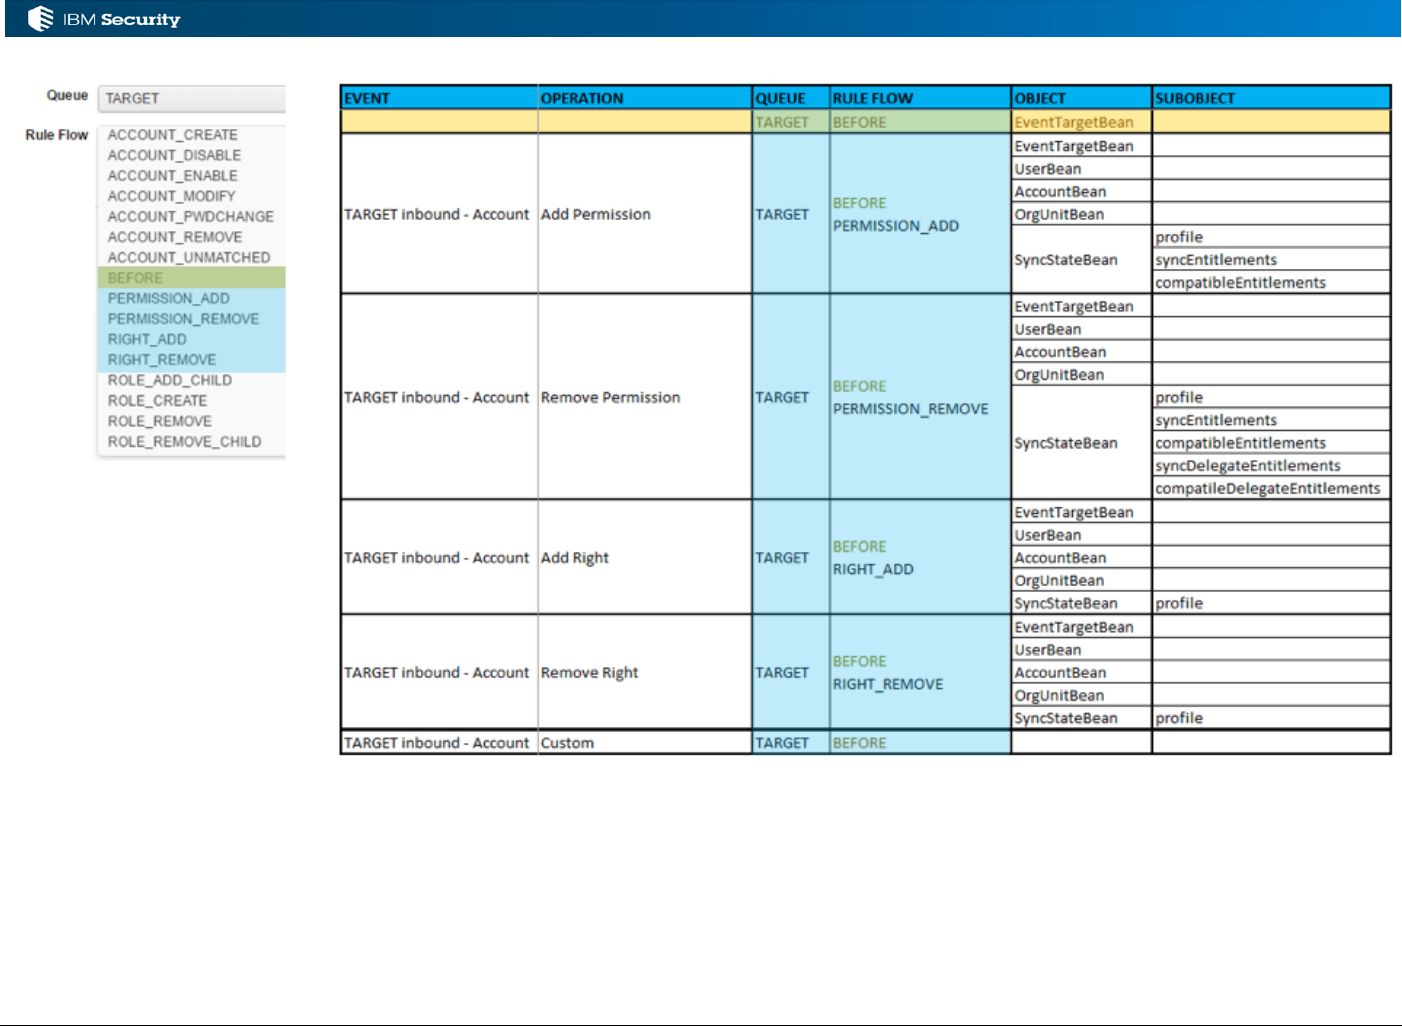Click the RULE FLOW column header

[x=920, y=98]
